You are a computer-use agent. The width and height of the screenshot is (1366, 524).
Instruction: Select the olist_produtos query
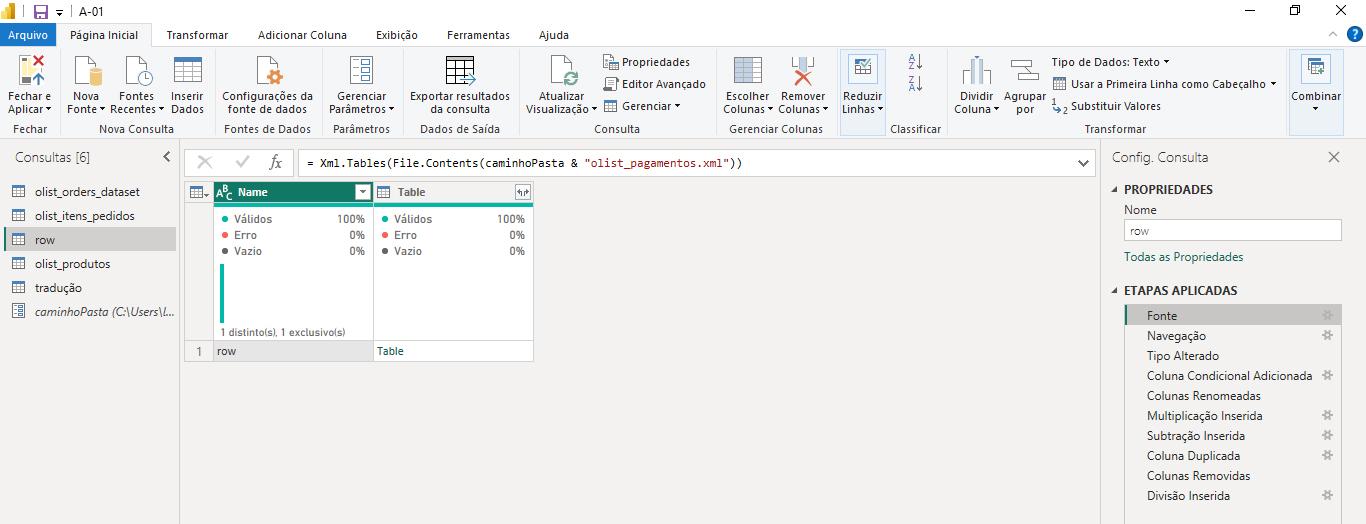tap(91, 263)
